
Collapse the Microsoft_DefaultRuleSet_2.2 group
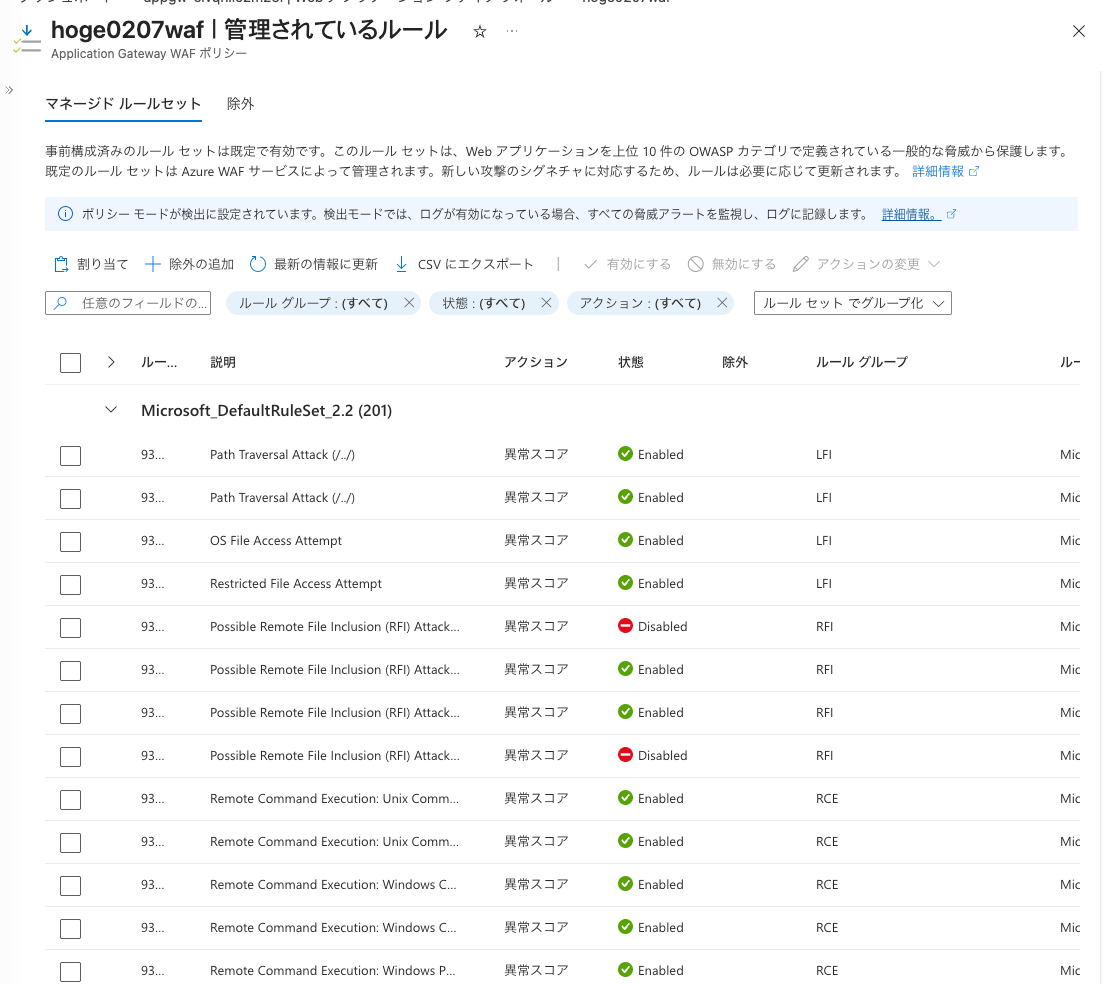[112, 410]
